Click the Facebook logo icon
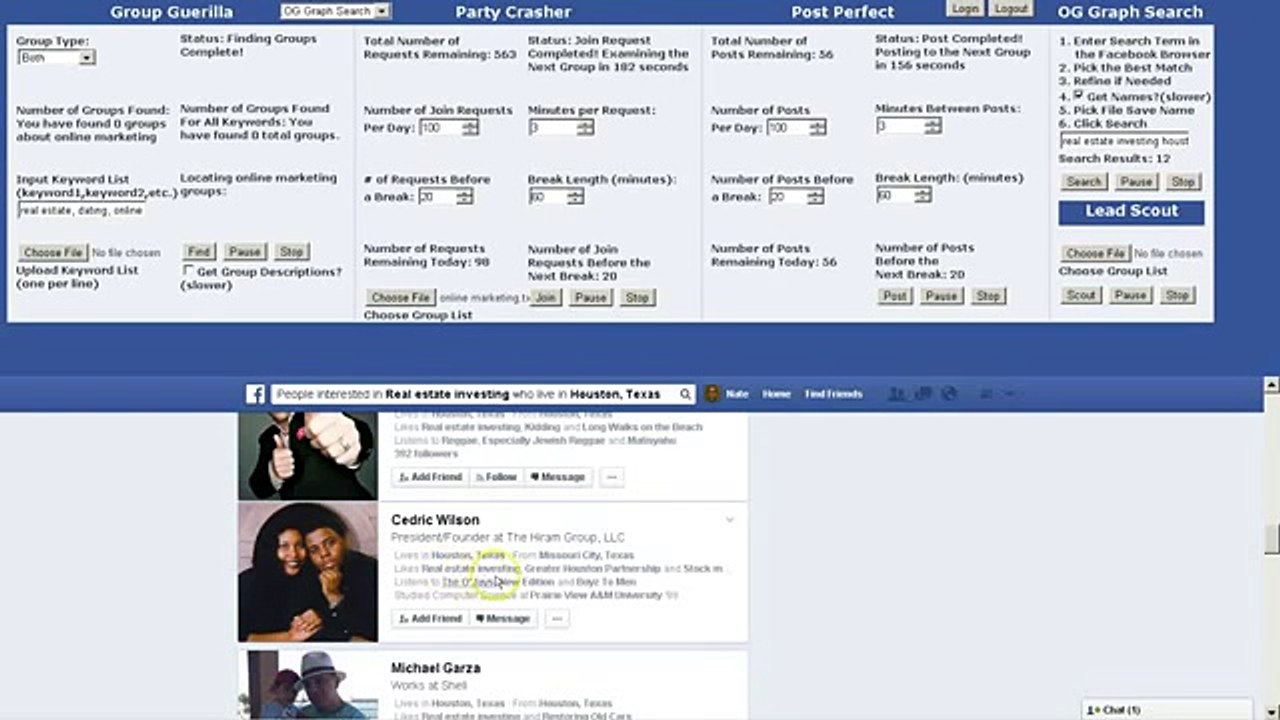Viewport: 1280px width, 720px height. pyautogui.click(x=256, y=394)
